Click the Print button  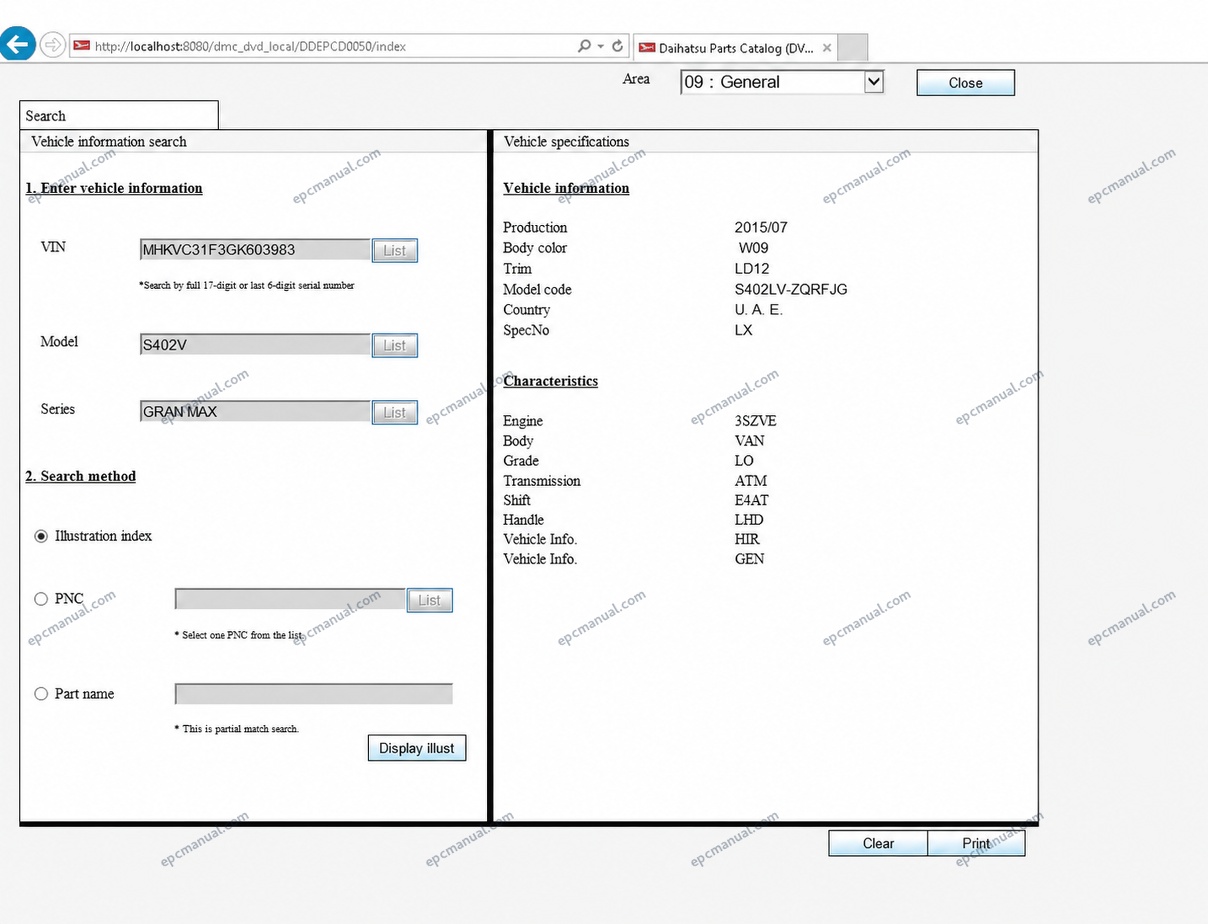click(x=976, y=843)
